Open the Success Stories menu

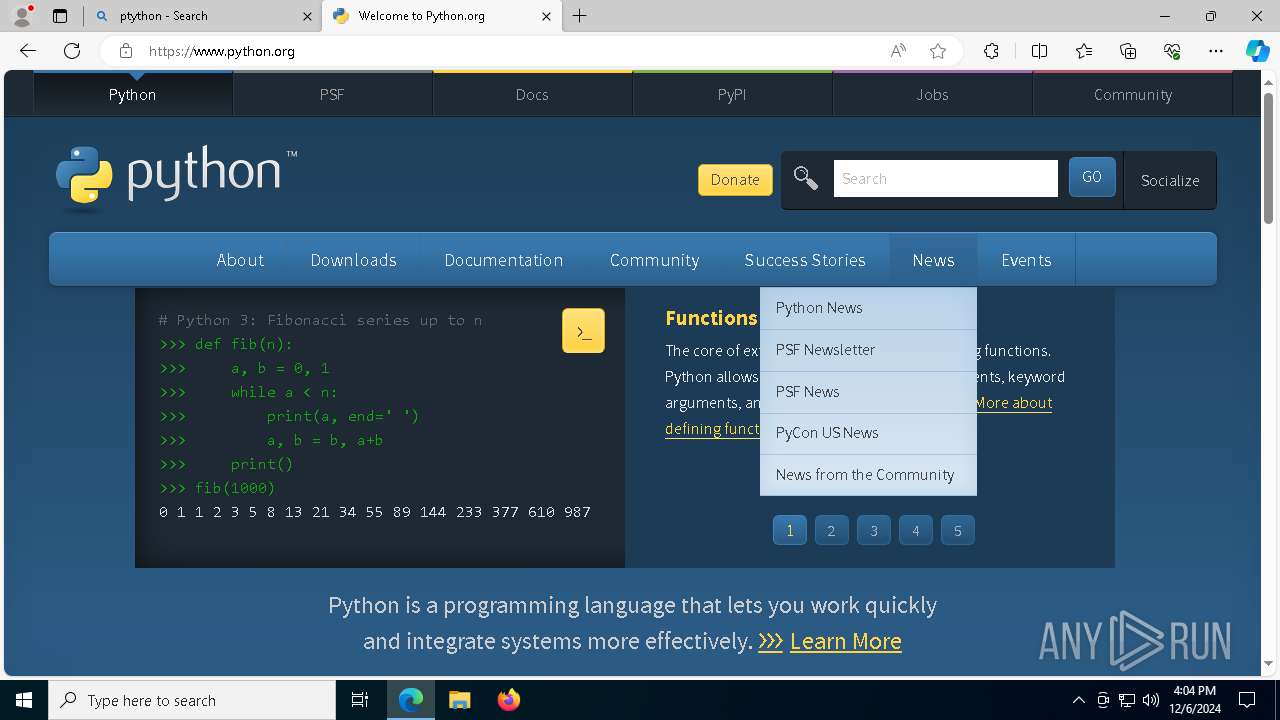pyautogui.click(x=805, y=260)
